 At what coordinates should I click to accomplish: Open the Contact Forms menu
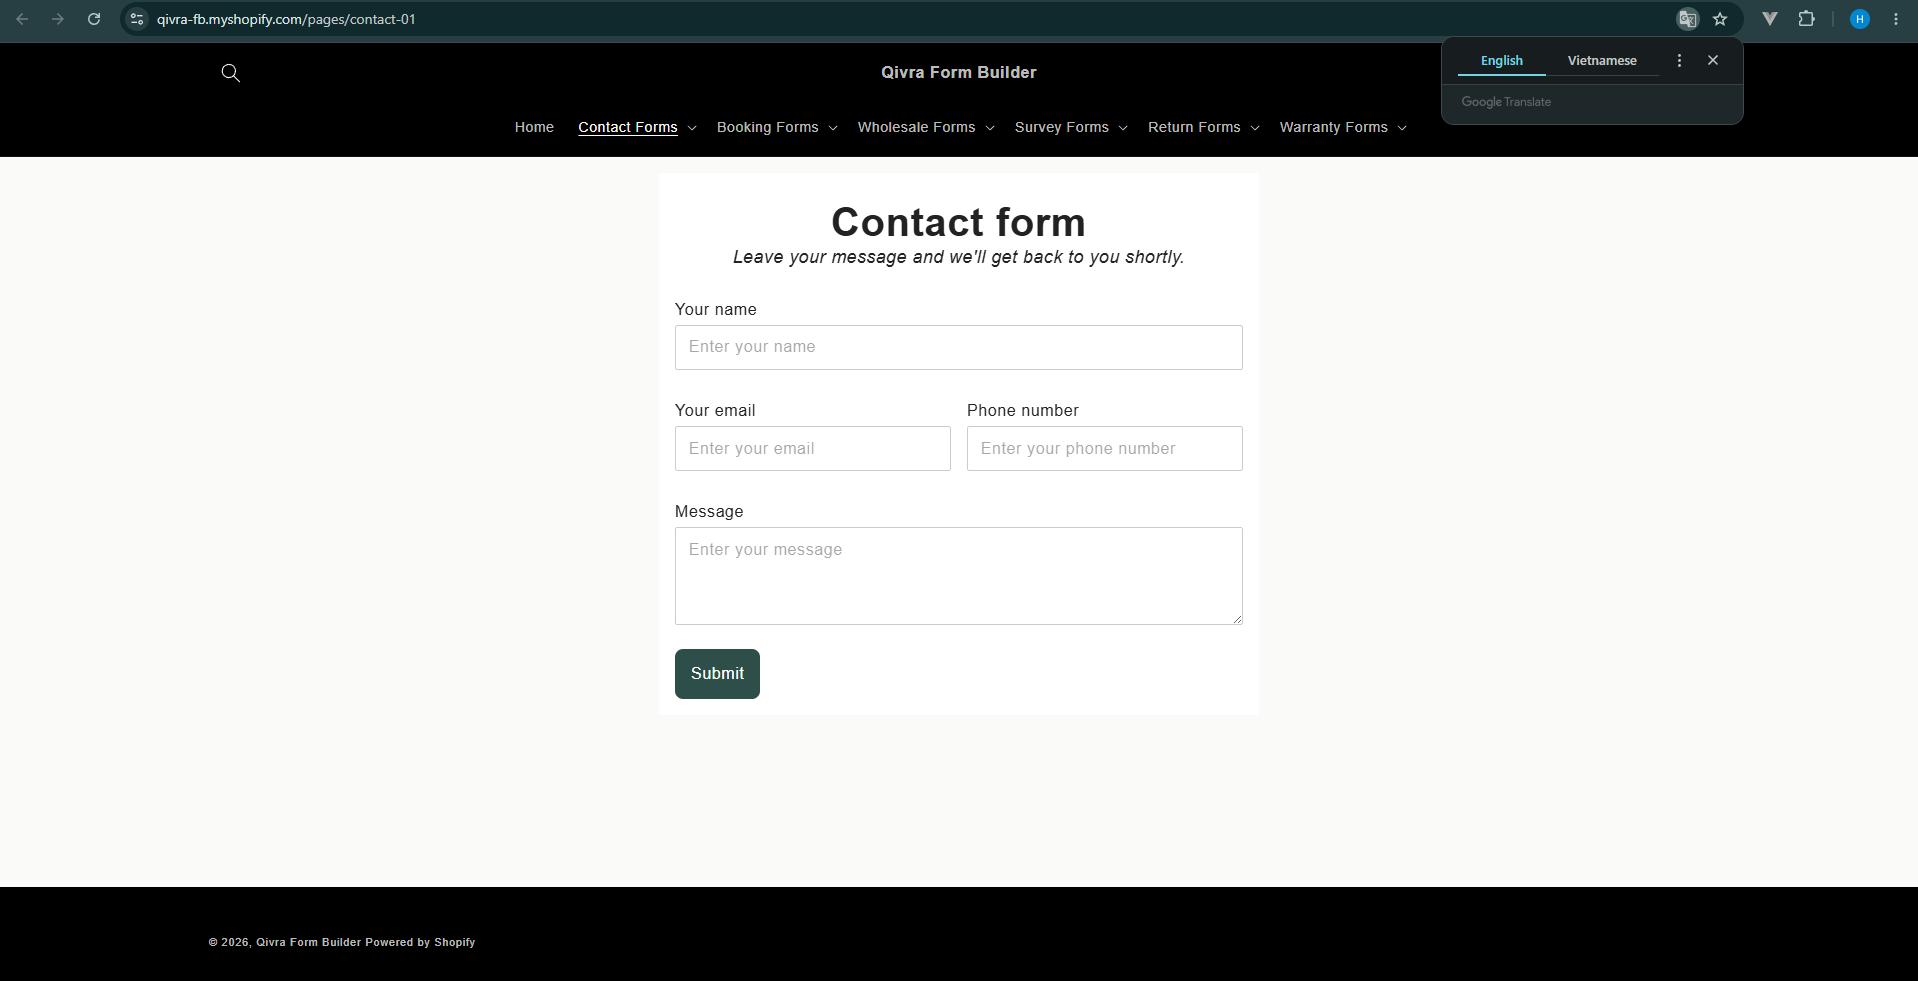pos(627,127)
